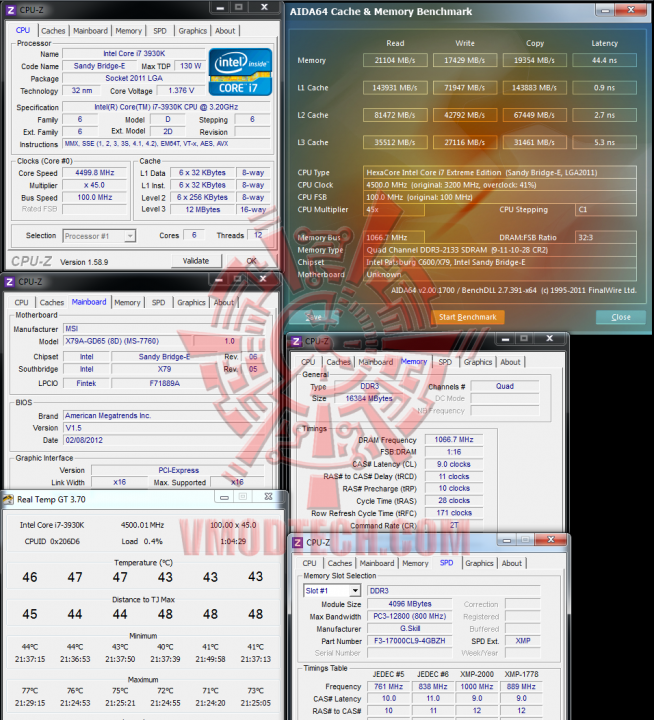Click the BIOS Brand American Megatrends Inc.
The width and height of the screenshot is (654, 720).
(164, 416)
